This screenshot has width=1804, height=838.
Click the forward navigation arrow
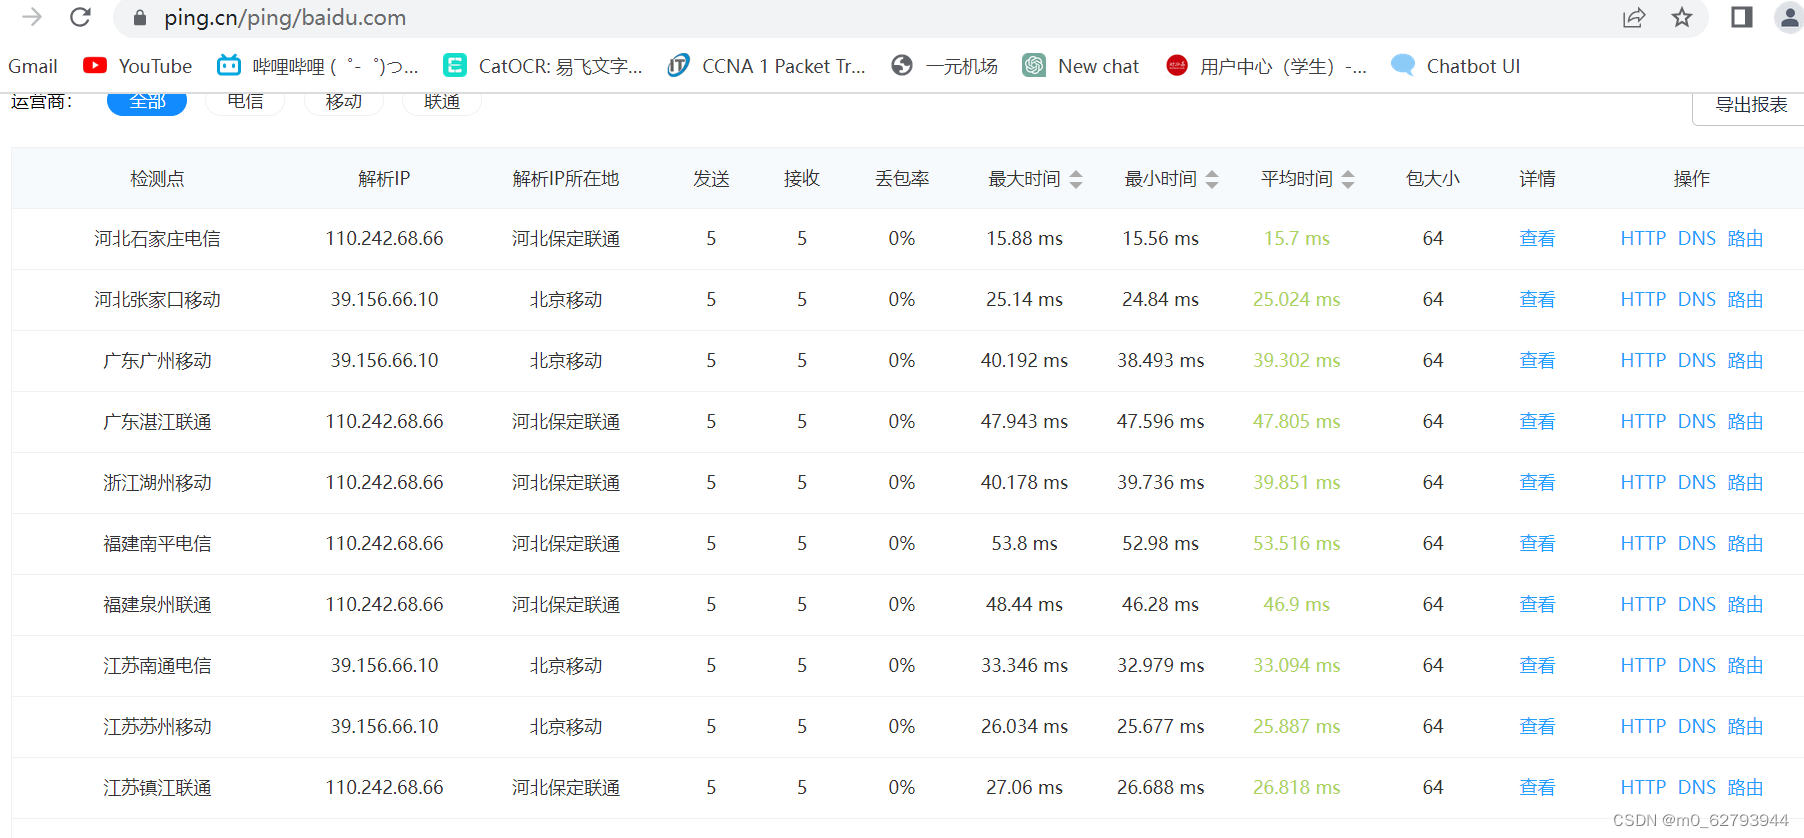[32, 17]
